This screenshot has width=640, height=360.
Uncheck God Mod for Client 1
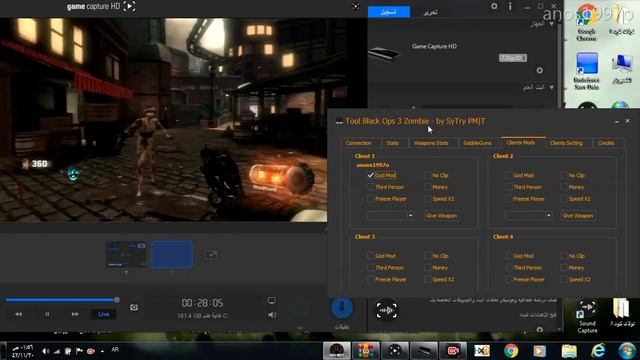pos(370,175)
